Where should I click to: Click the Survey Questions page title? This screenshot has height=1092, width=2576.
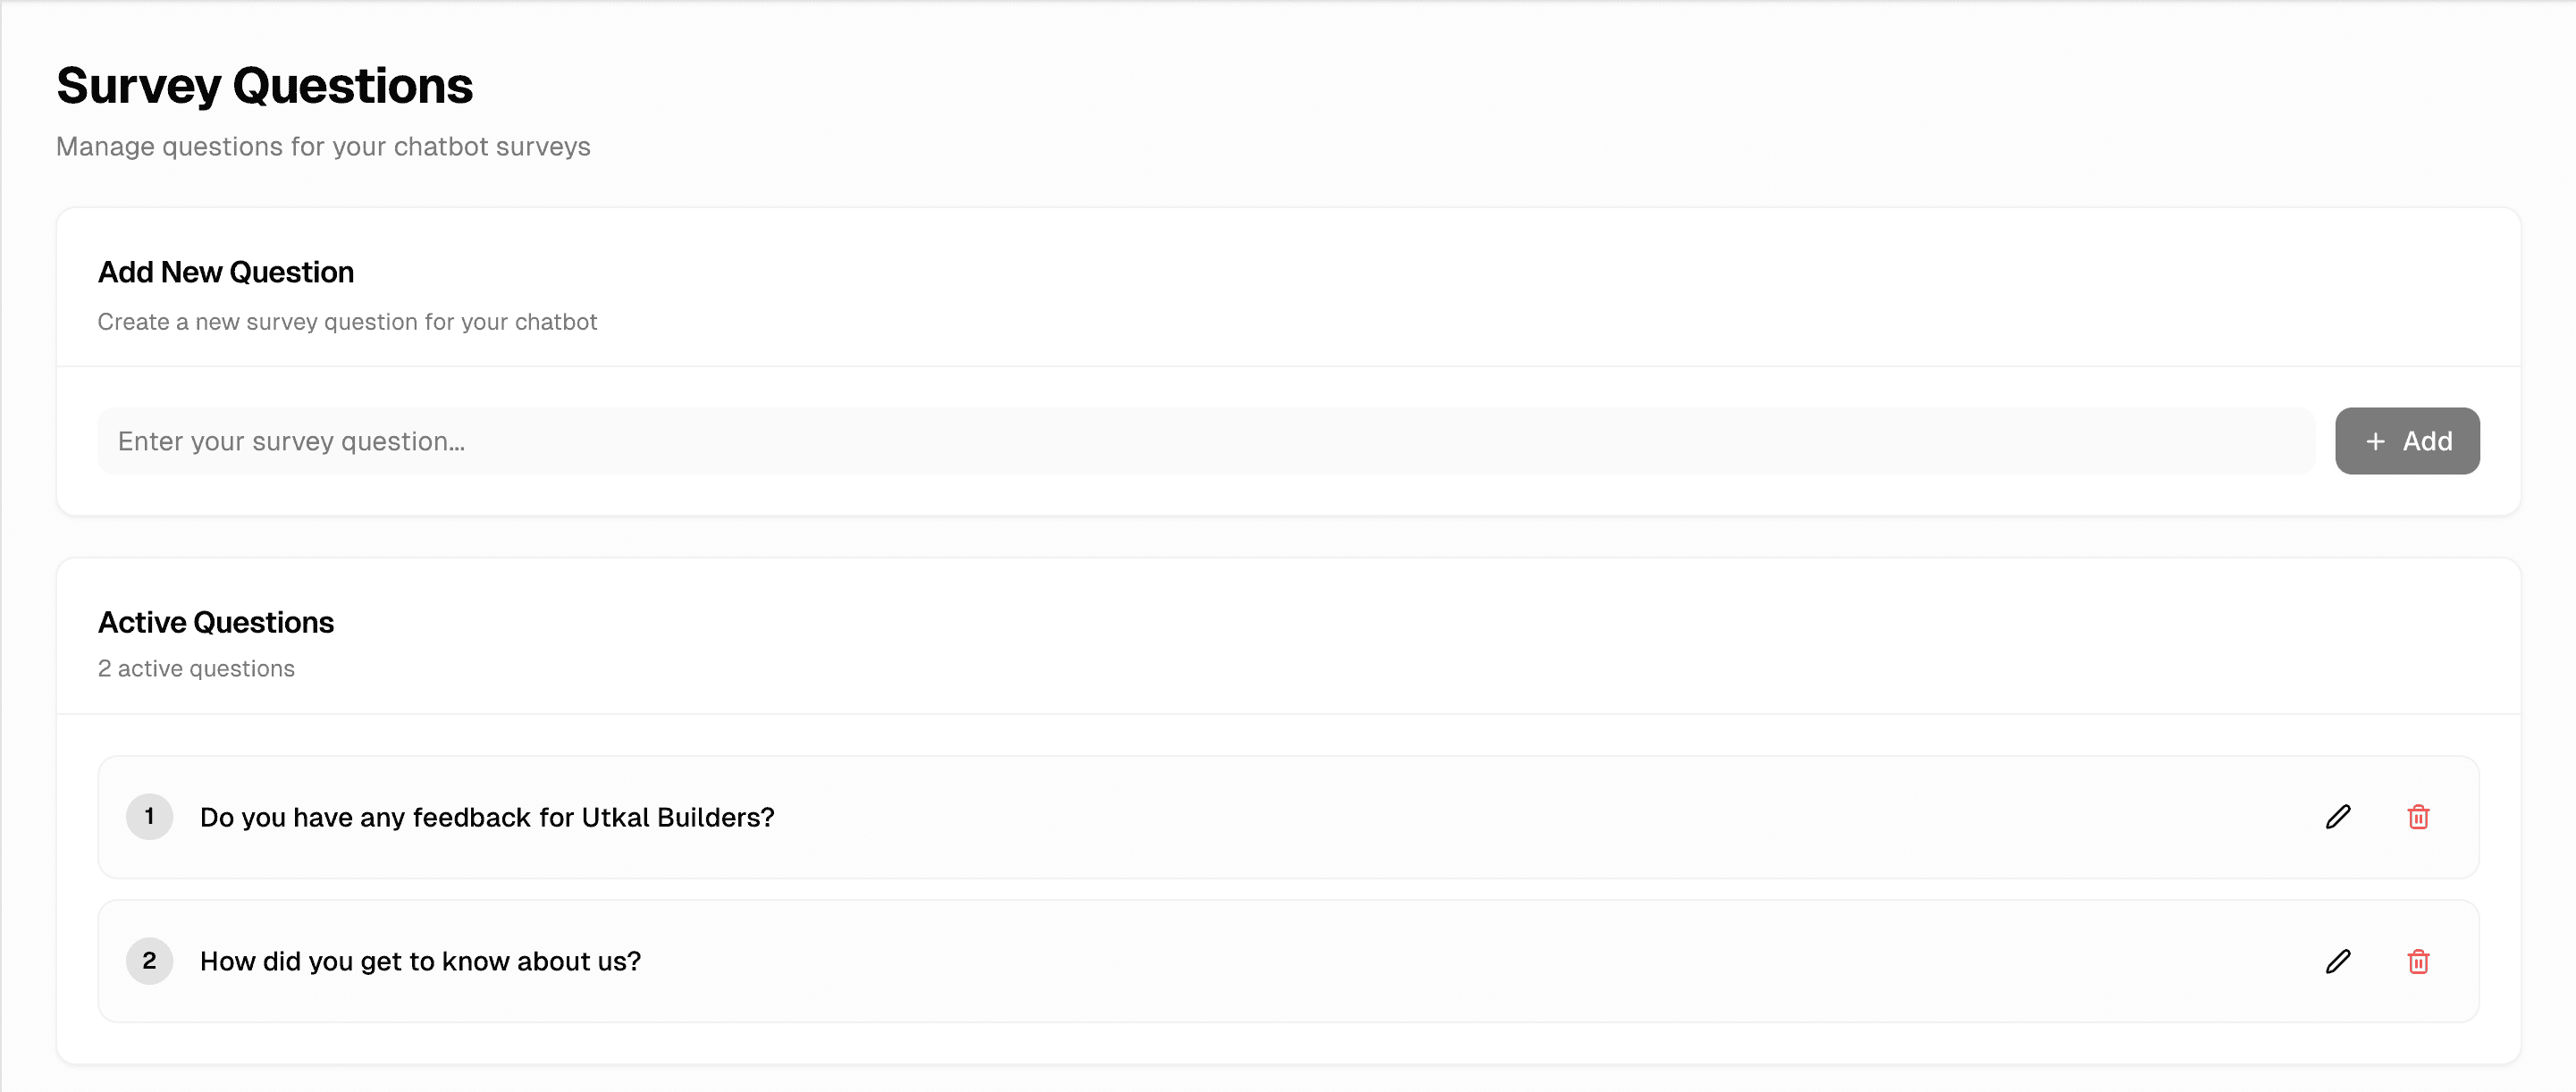pos(265,85)
